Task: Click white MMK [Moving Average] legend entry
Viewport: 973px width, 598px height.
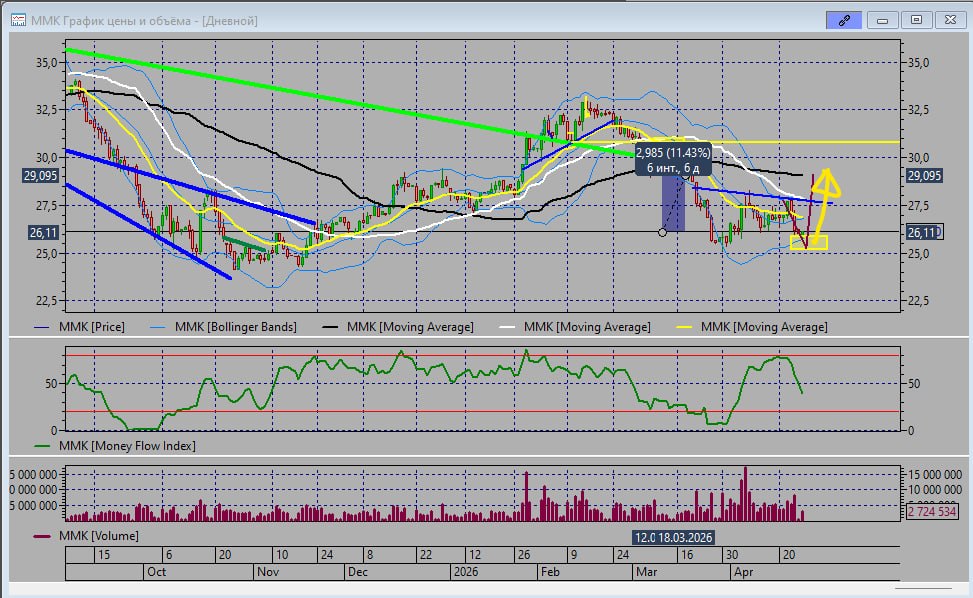Action: coord(575,327)
